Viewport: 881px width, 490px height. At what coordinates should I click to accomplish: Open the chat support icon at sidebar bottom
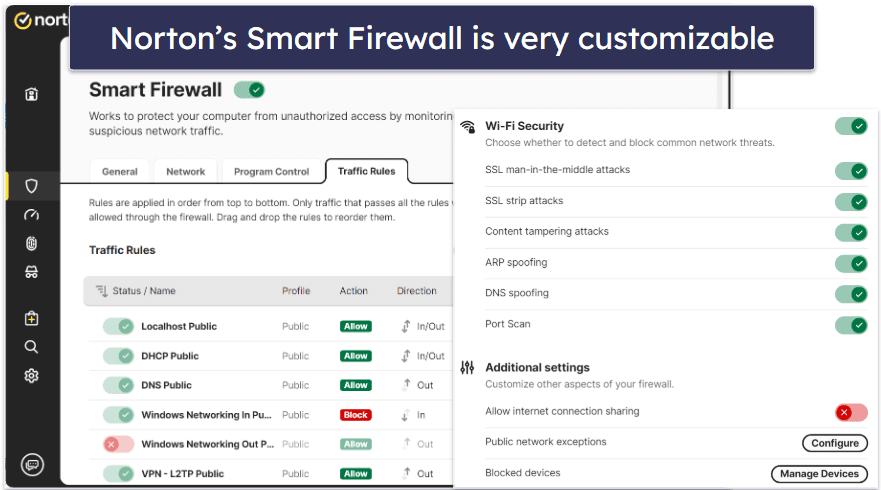(31, 464)
